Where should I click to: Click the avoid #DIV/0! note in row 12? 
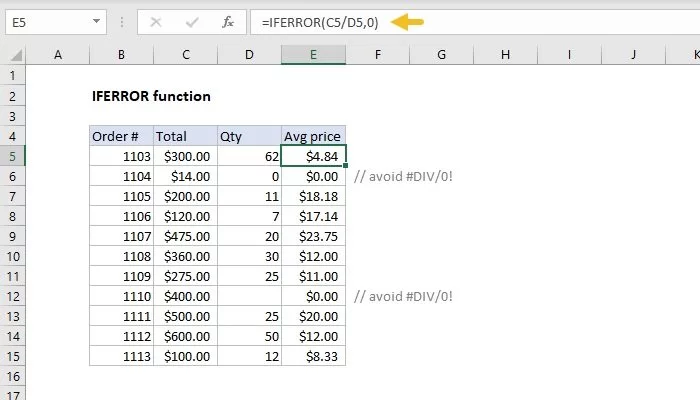pos(403,296)
